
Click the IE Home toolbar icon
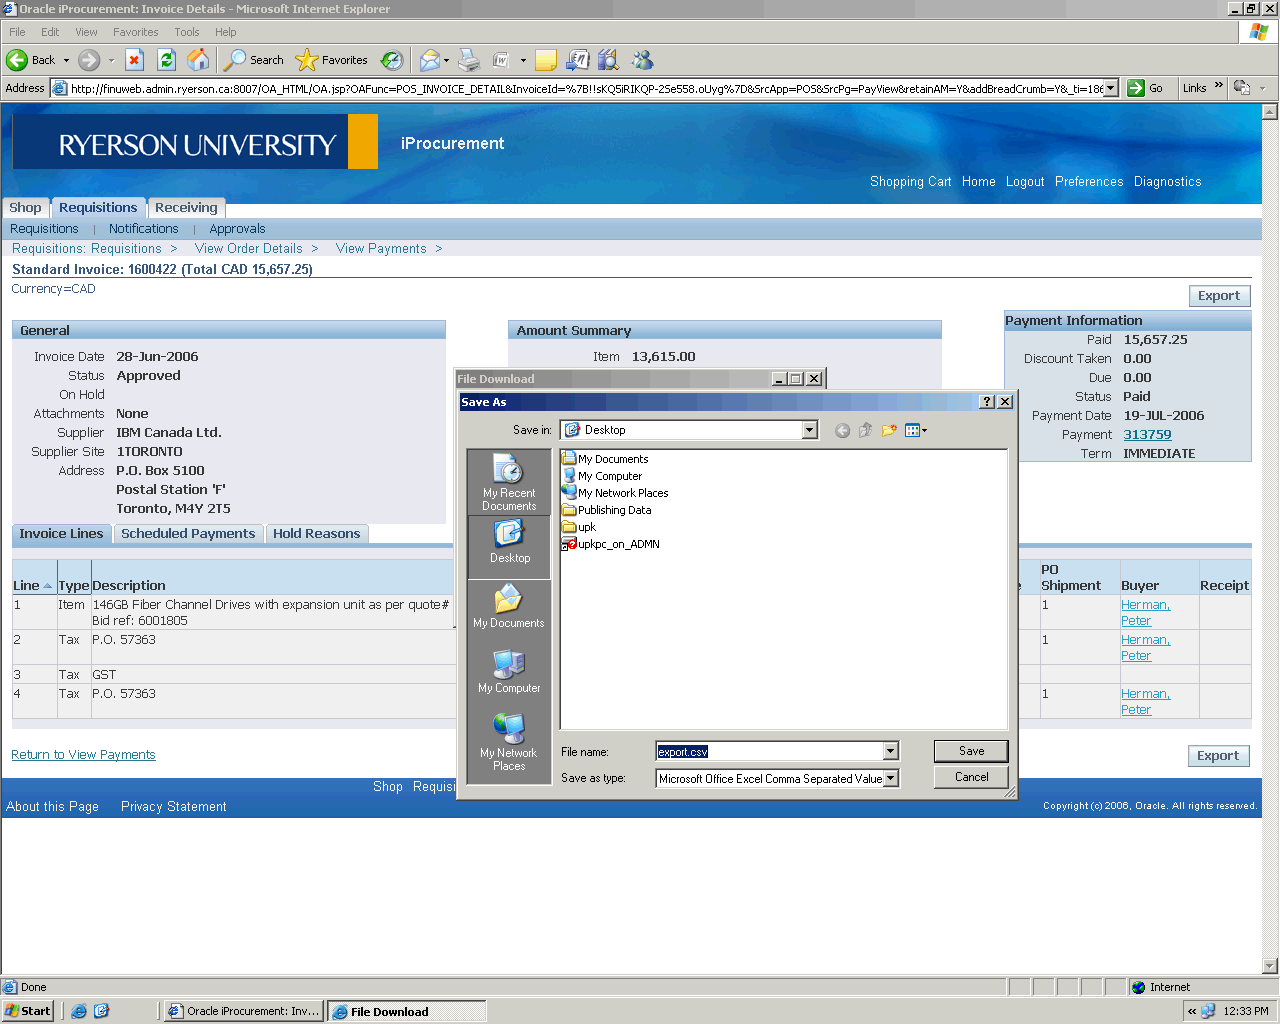coord(198,60)
